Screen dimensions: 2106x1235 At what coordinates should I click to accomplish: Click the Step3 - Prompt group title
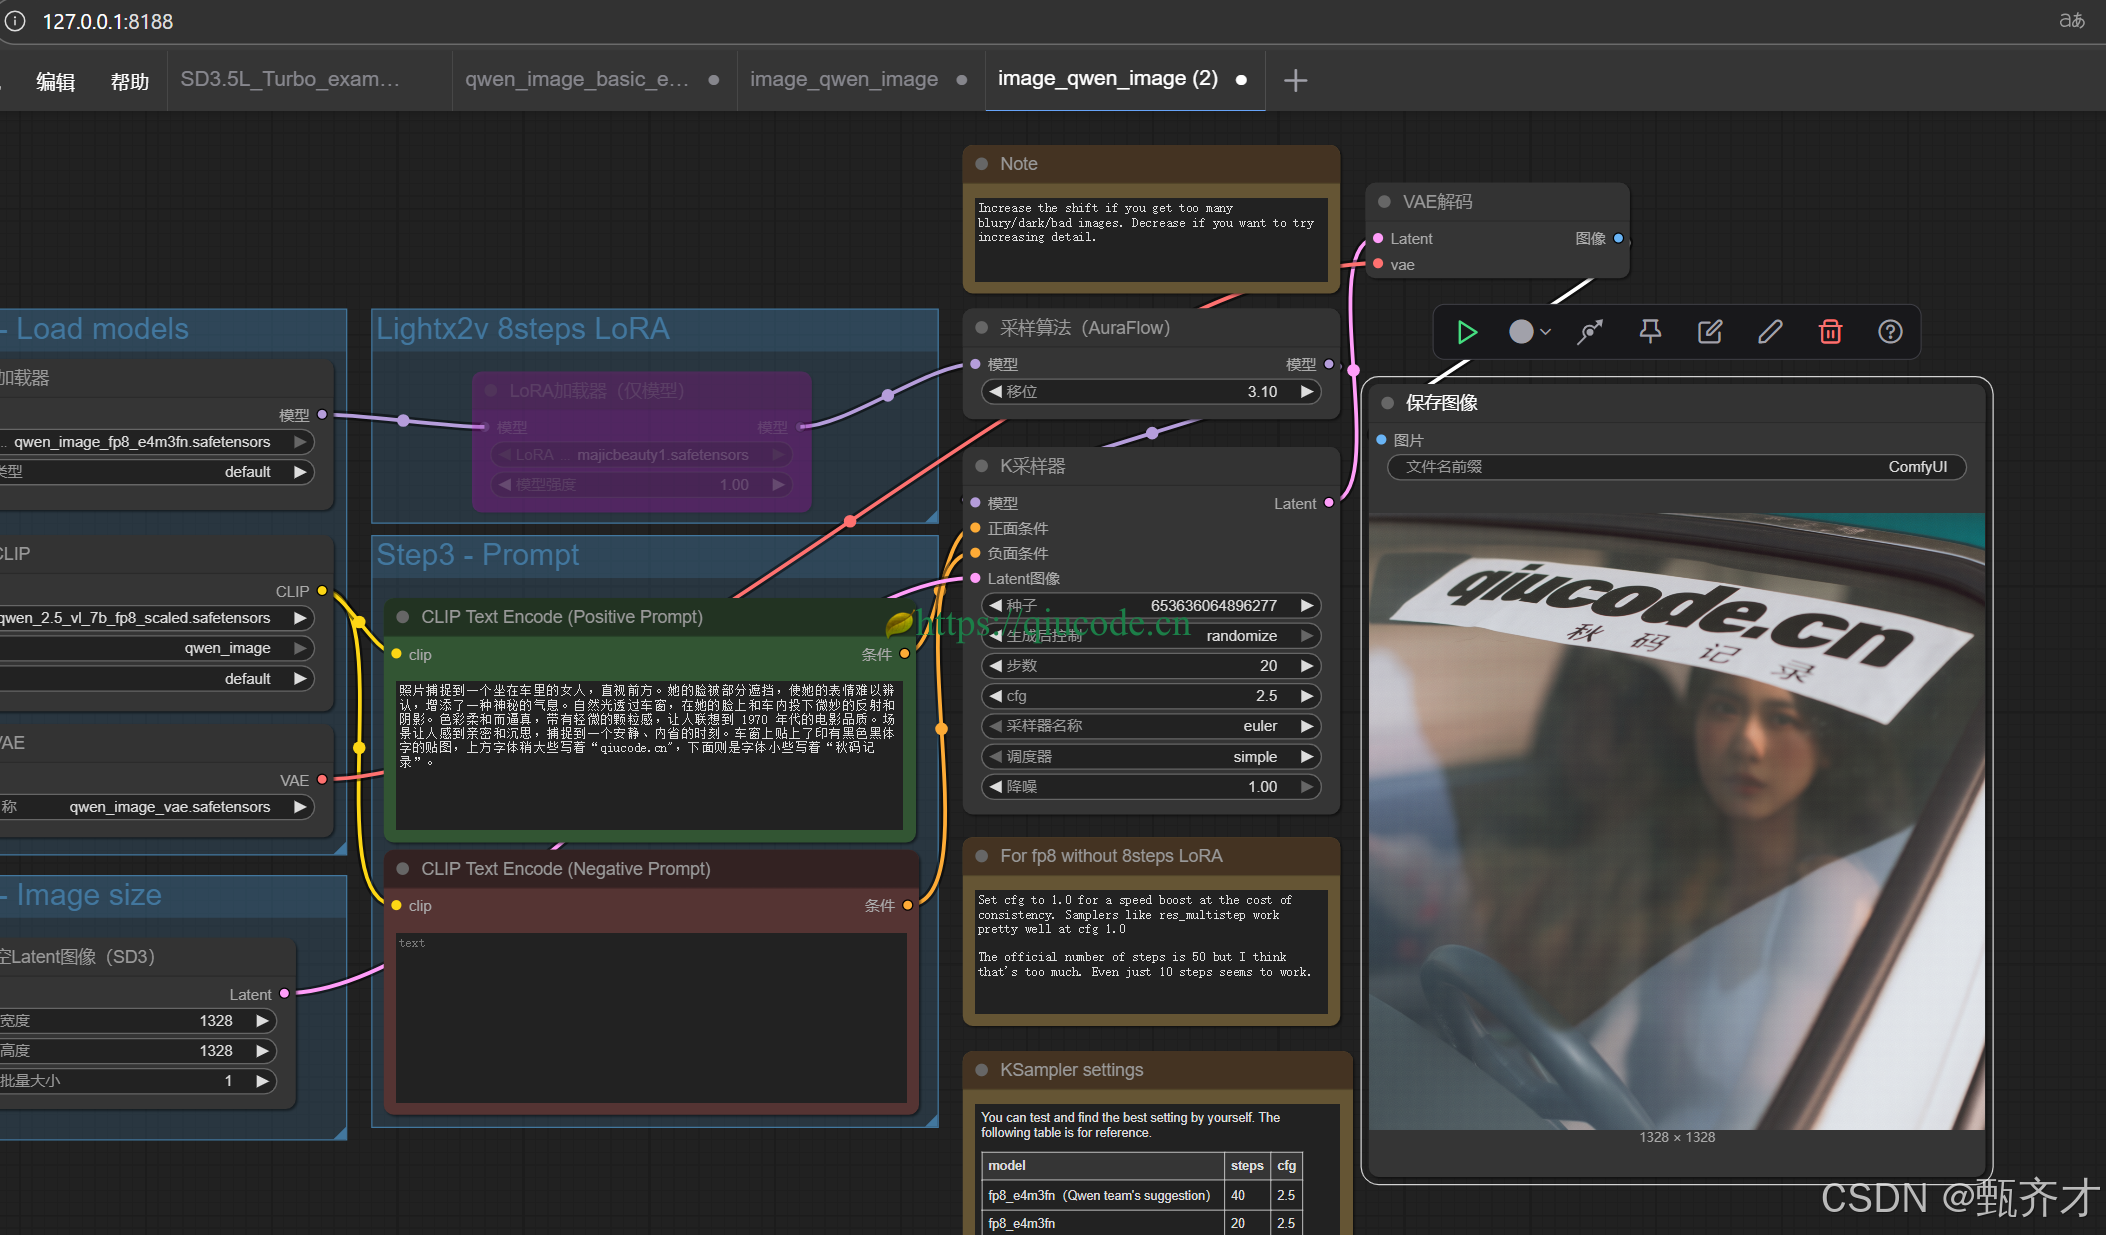(x=478, y=555)
